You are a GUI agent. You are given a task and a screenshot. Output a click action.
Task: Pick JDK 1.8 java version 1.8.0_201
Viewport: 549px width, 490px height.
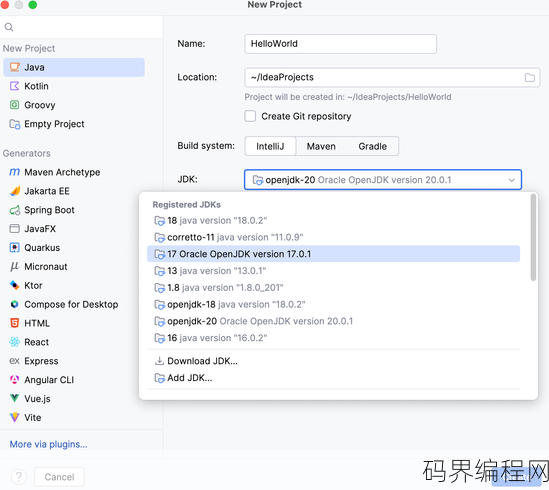[x=333, y=288]
